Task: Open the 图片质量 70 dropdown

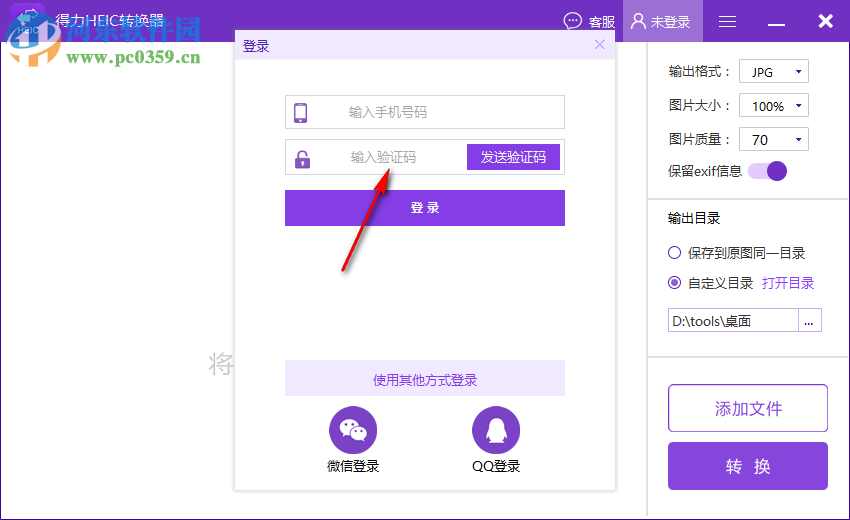Action: [x=774, y=139]
